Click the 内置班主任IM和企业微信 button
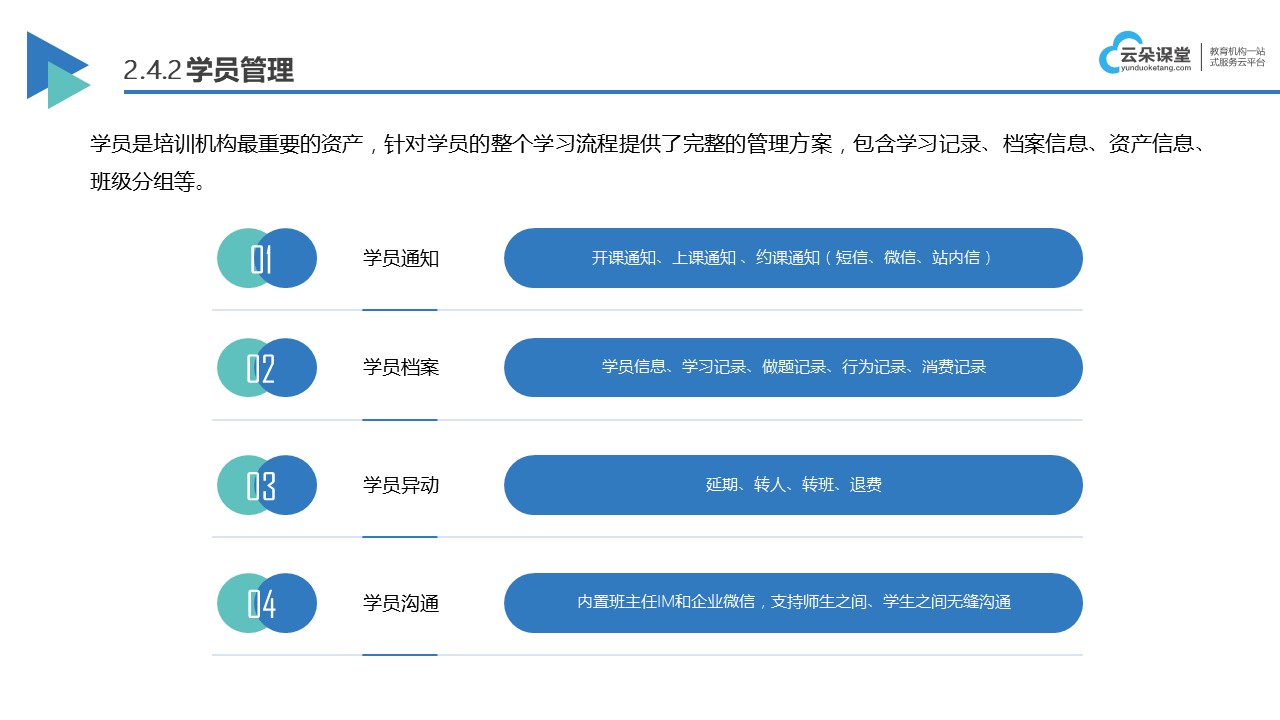This screenshot has height=720, width=1280. coord(793,602)
